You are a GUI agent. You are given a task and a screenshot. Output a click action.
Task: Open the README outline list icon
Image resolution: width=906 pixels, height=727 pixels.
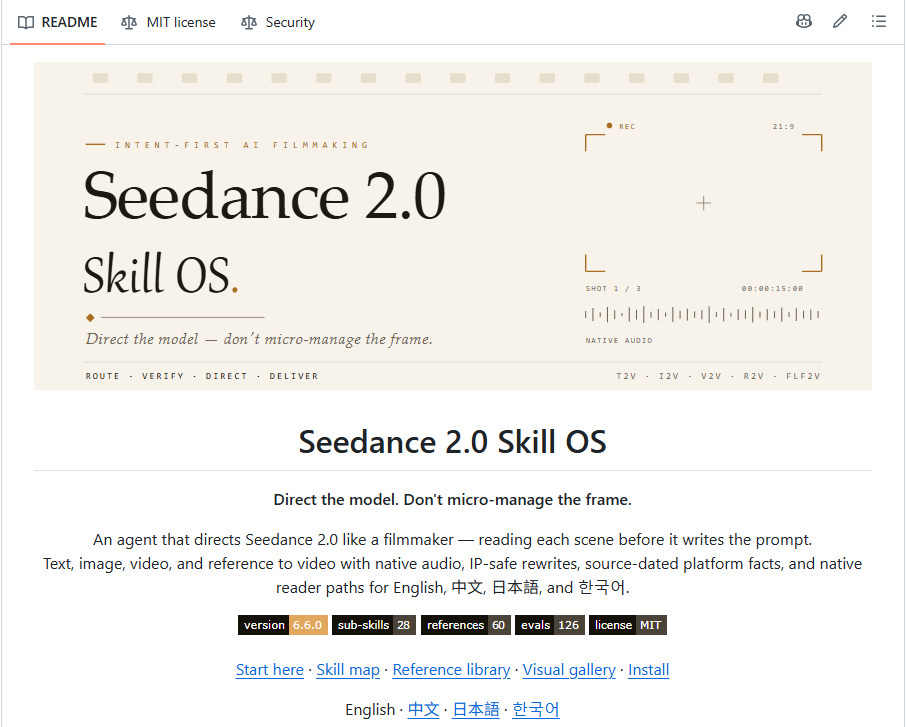(x=878, y=22)
